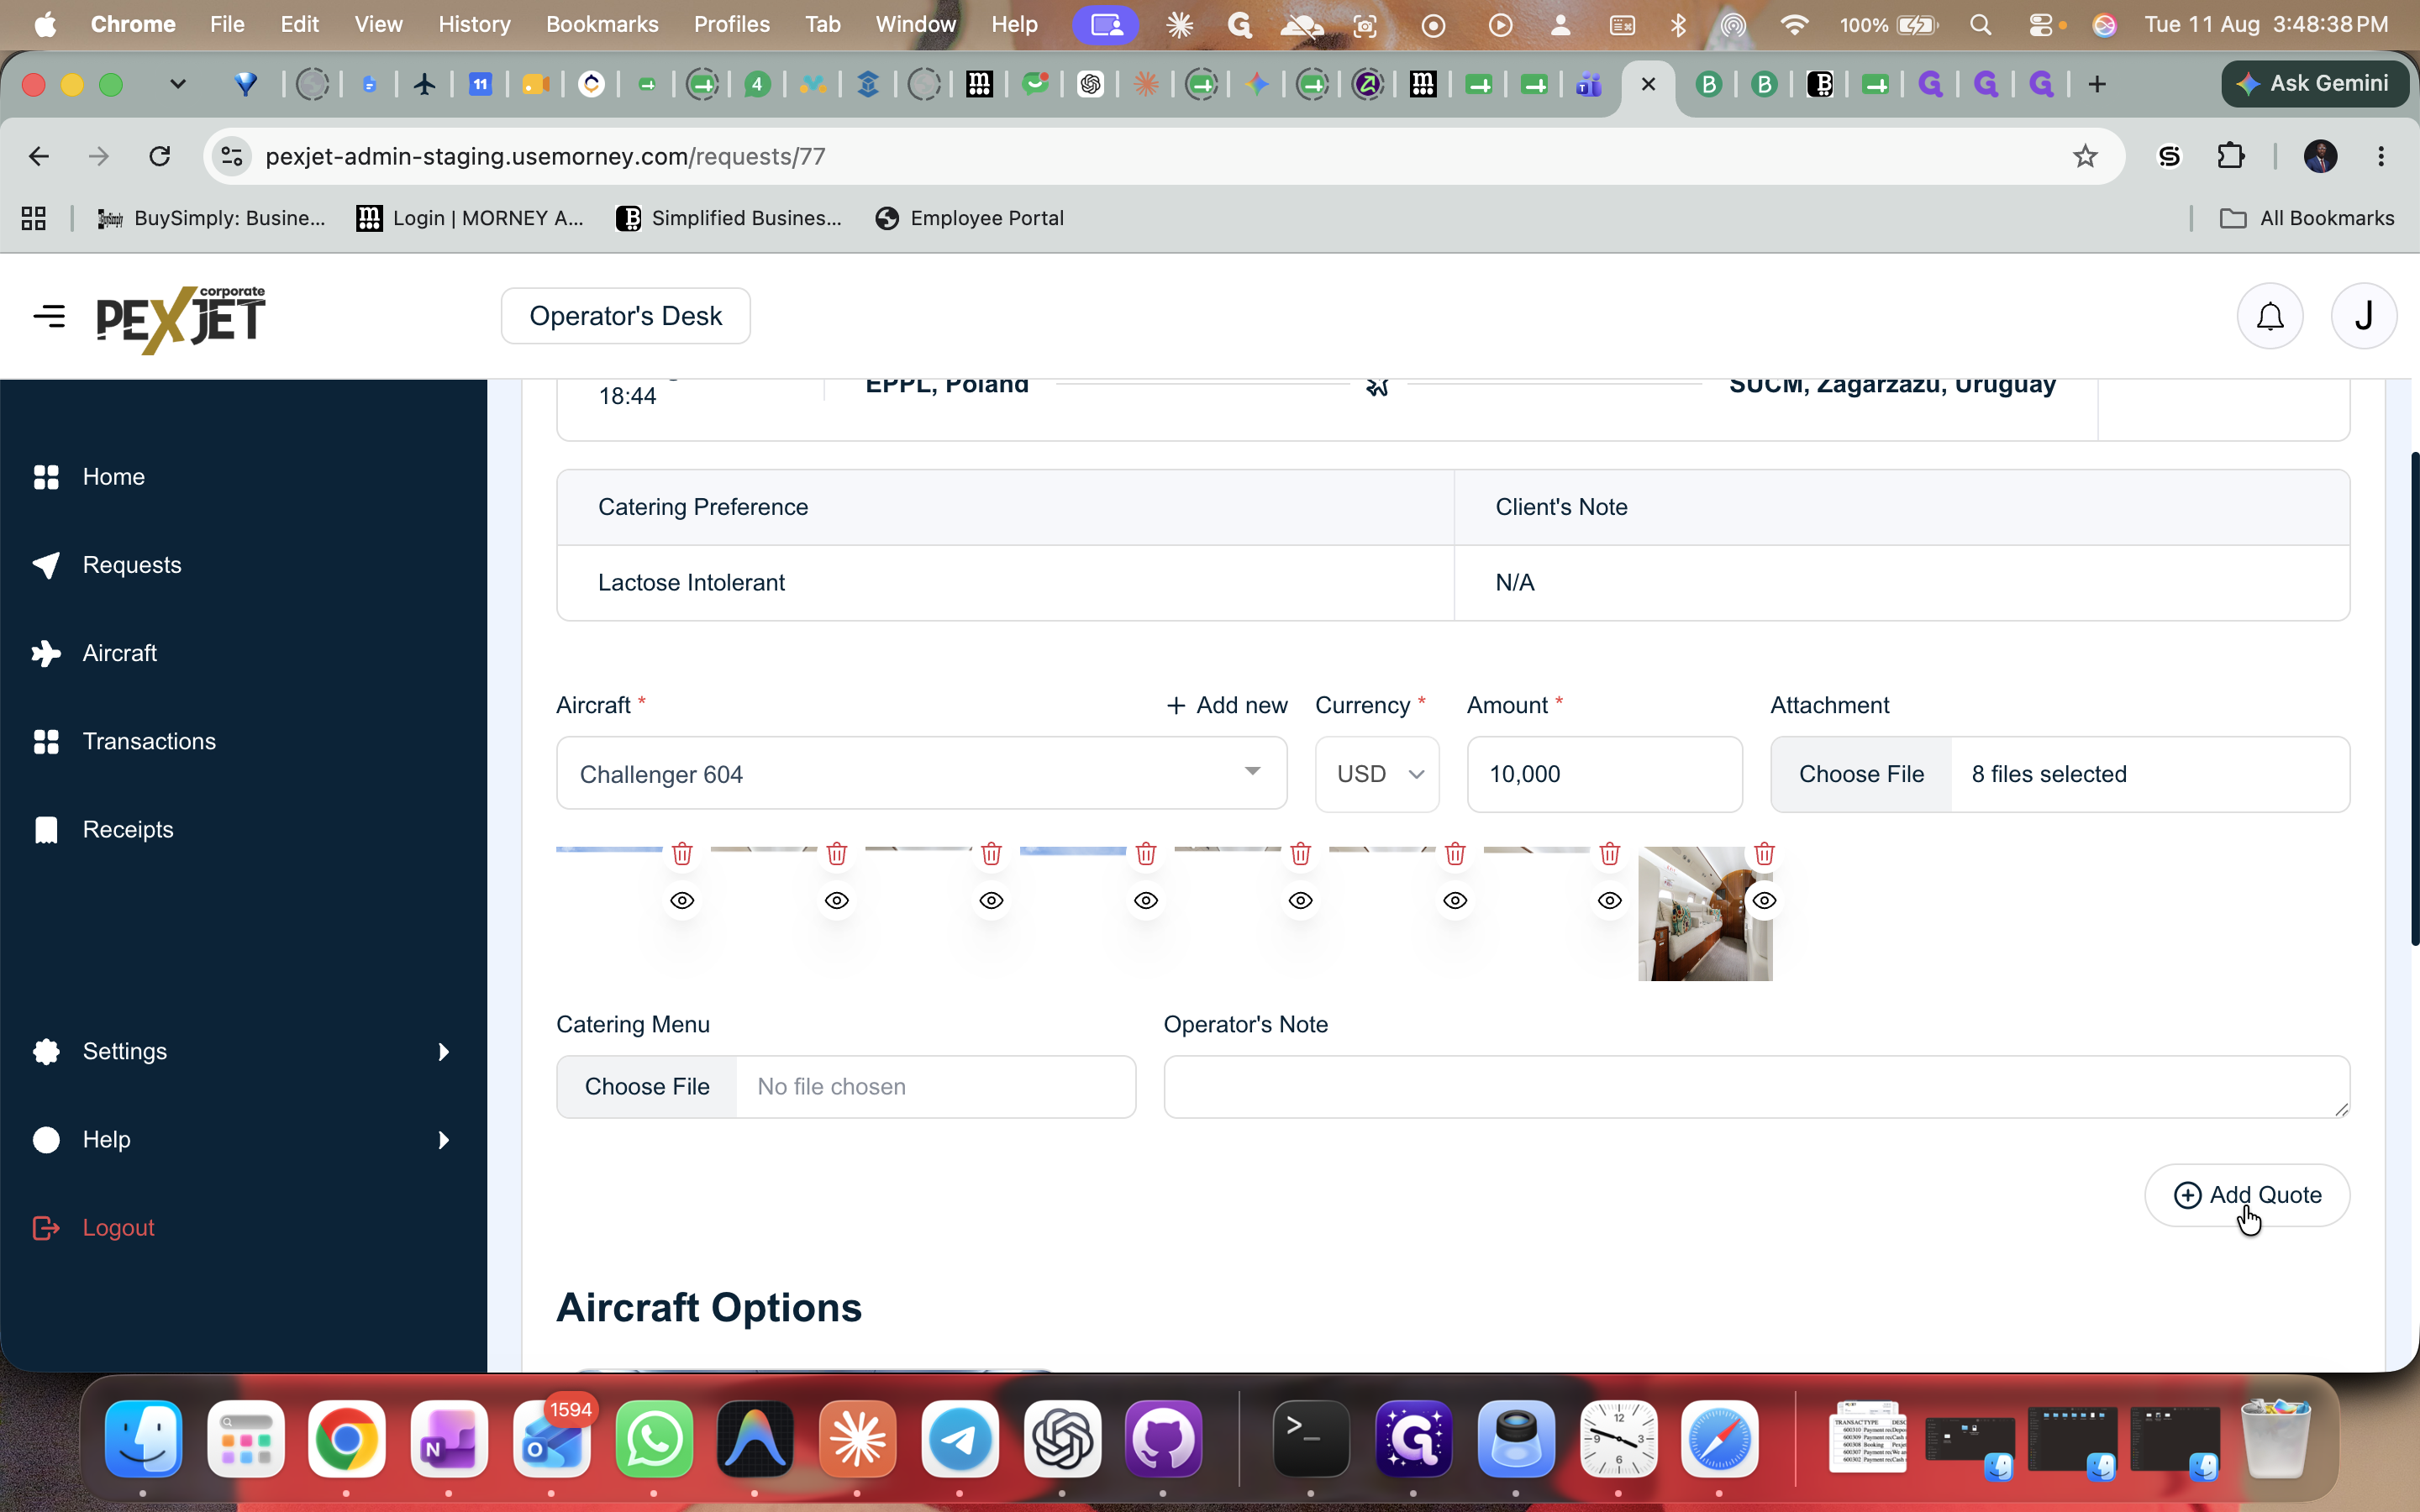Click the hamburger menu icon beside PexJet logo
The height and width of the screenshot is (1512, 2420).
(x=49, y=316)
